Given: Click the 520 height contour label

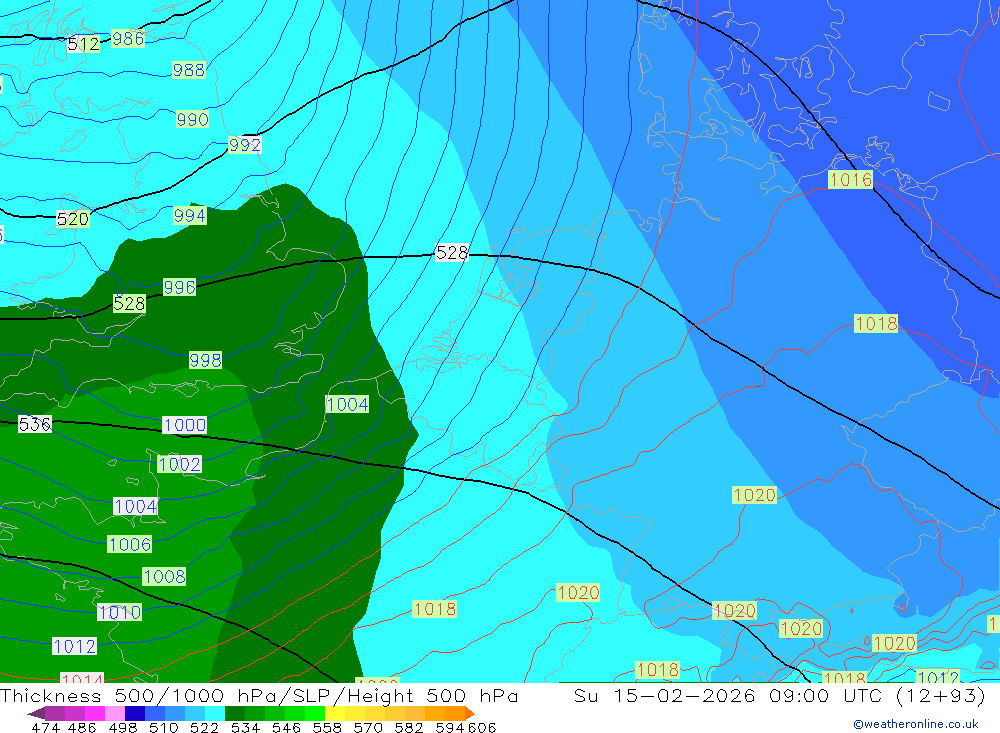Looking at the screenshot, I should 73,219.
